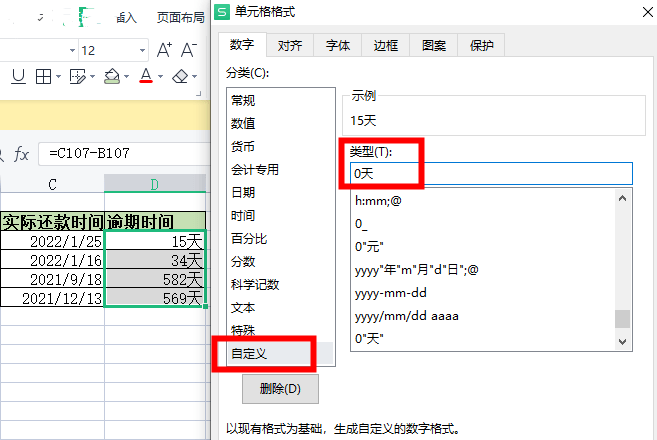Toggle underline formatting

click(x=18, y=76)
